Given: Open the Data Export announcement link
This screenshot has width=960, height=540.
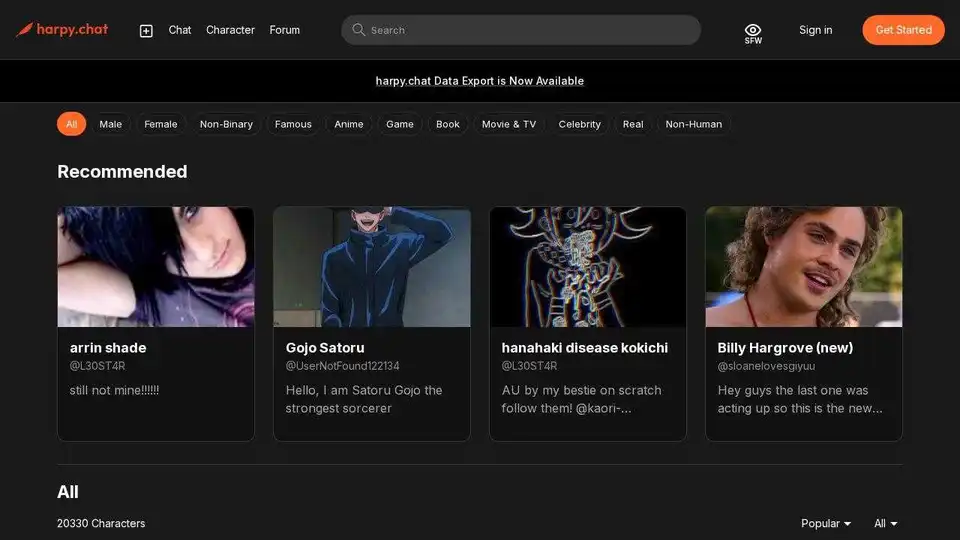Looking at the screenshot, I should click(479, 81).
